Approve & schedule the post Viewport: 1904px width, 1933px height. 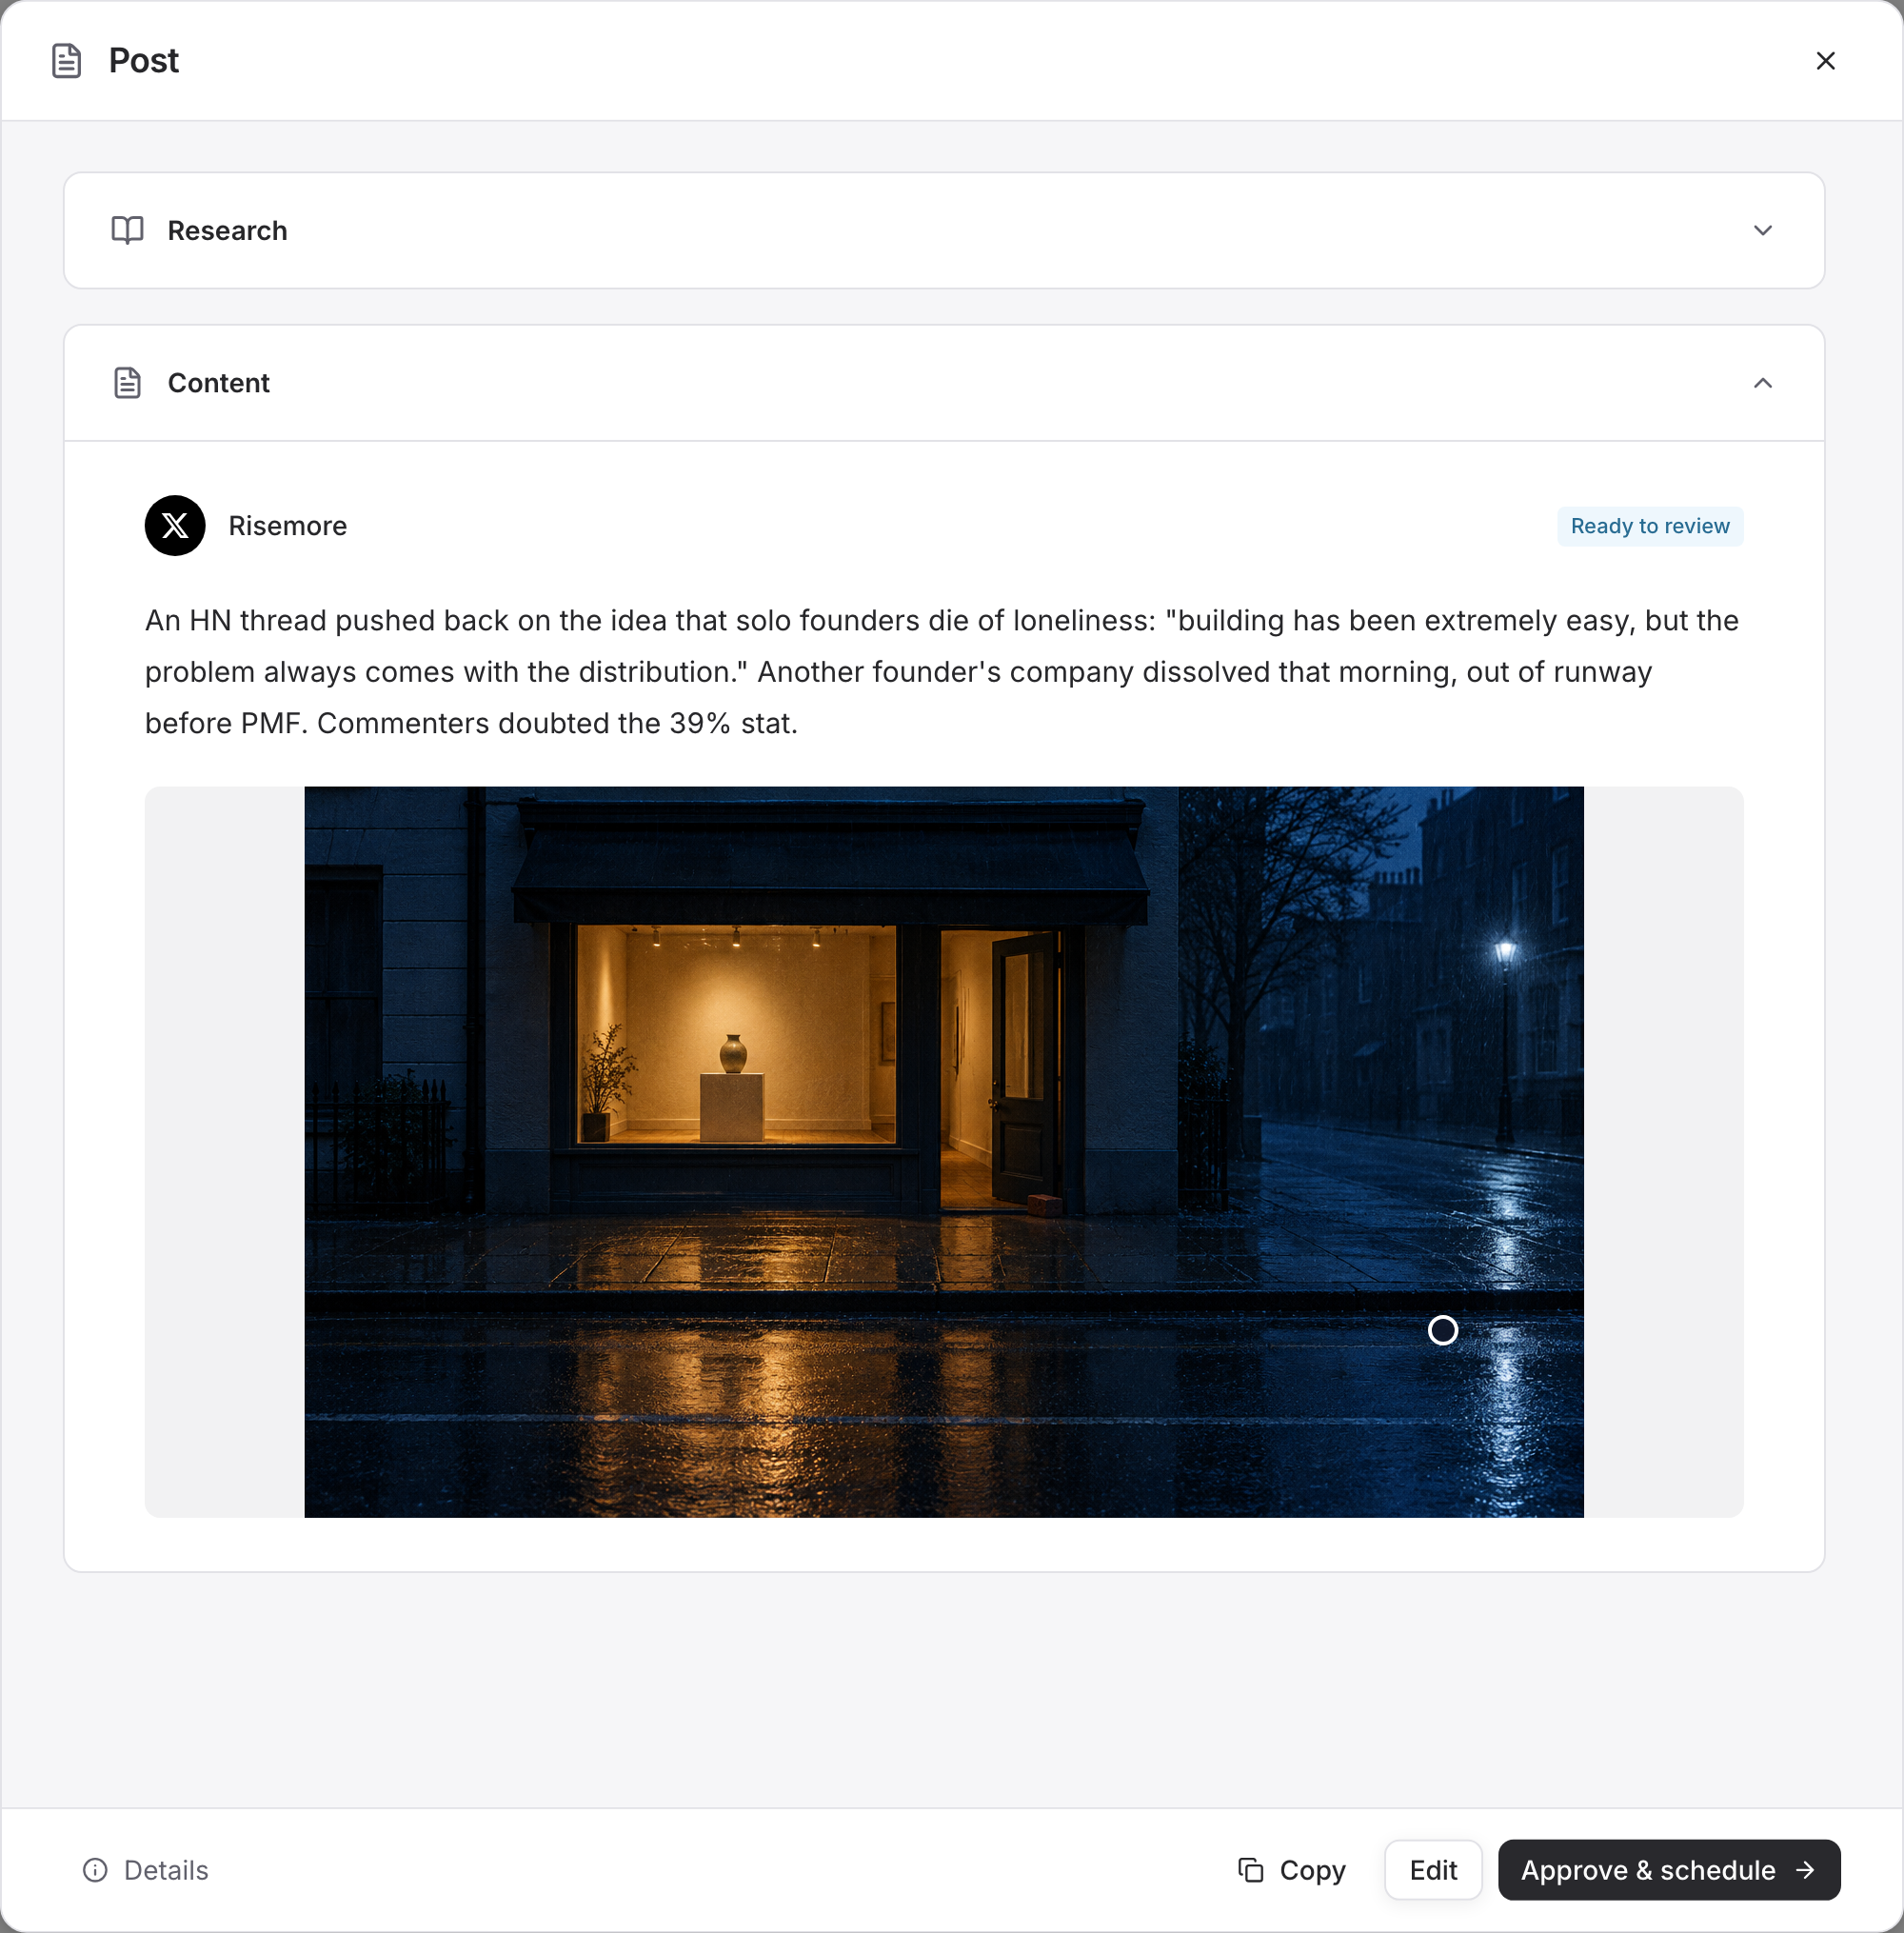tap(1668, 1870)
